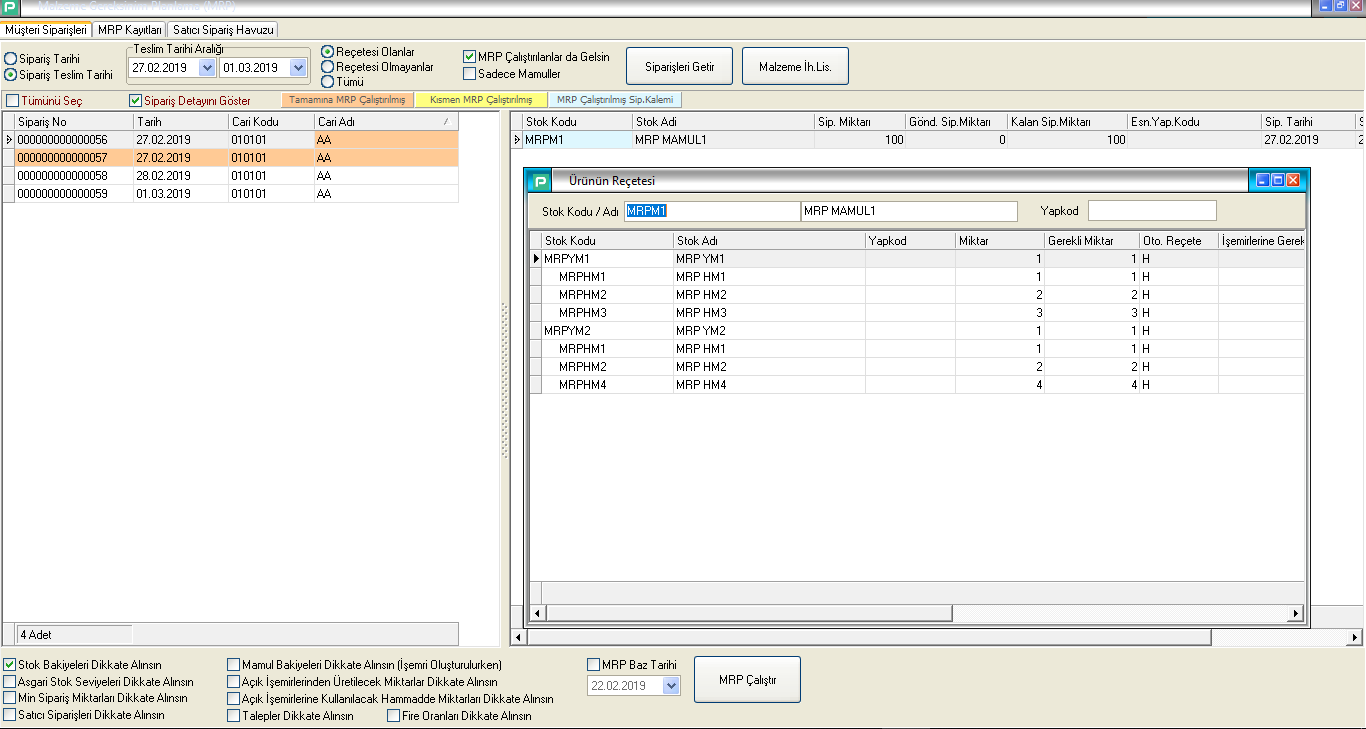Image resolution: width=1366 pixels, height=729 pixels.
Task: Close the Ürünün Reçetesi dialog
Action: (x=1293, y=180)
